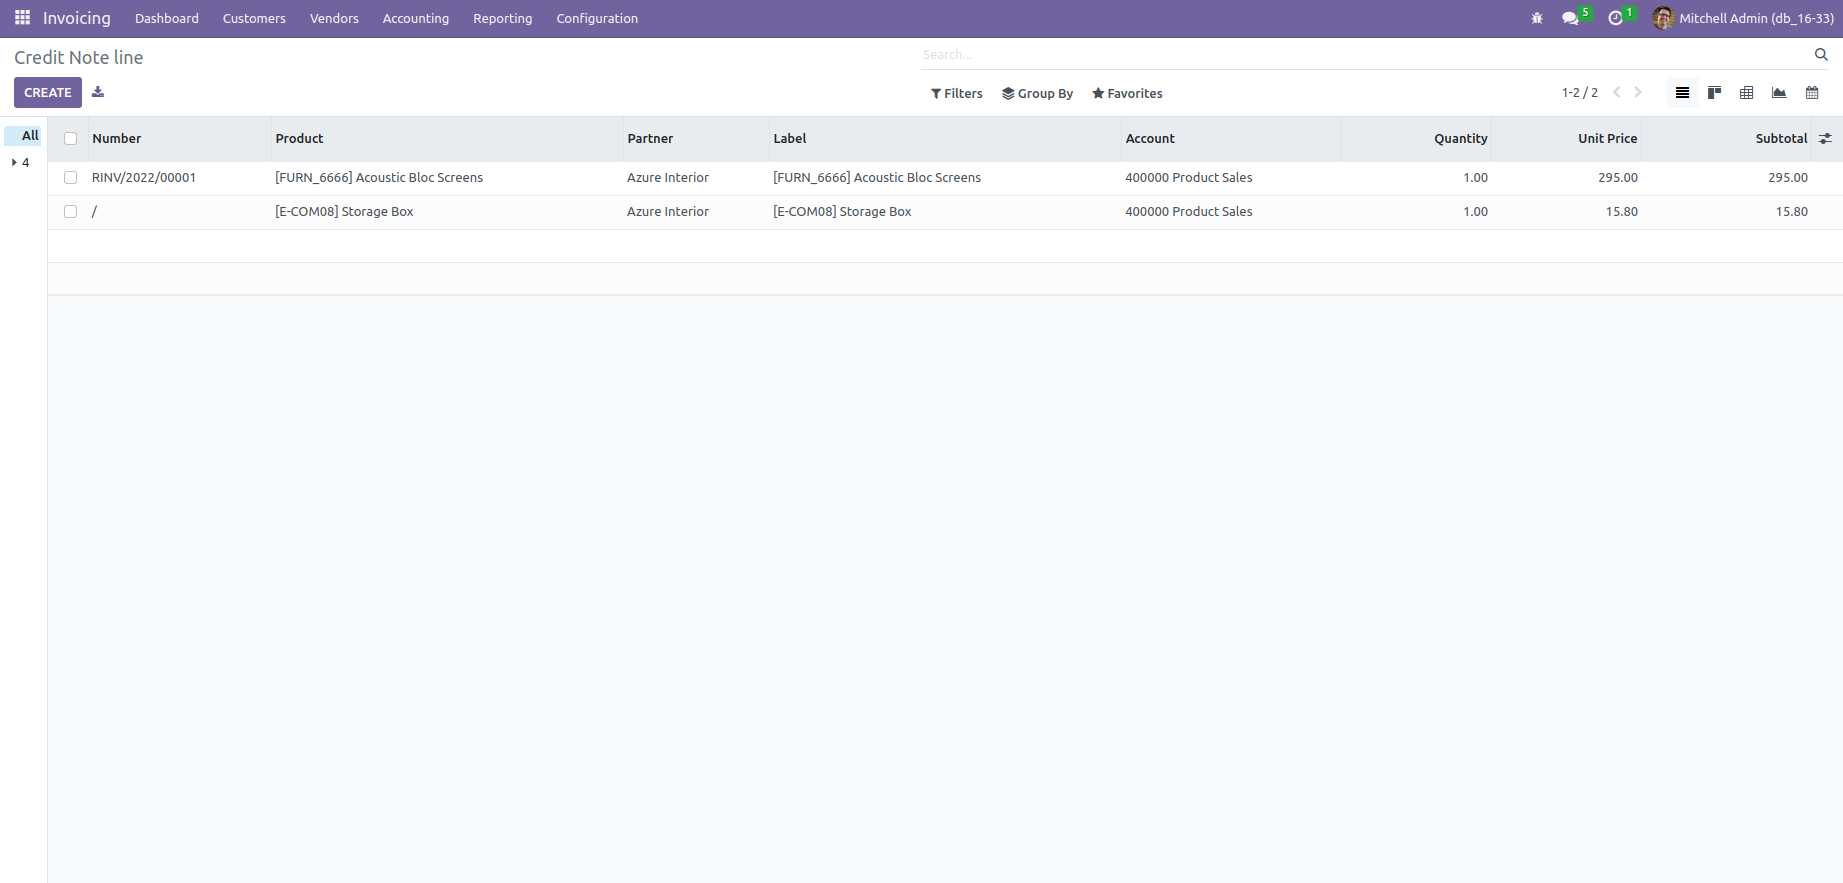Switch to calendar view icon
The image size is (1843, 883).
coord(1812,93)
